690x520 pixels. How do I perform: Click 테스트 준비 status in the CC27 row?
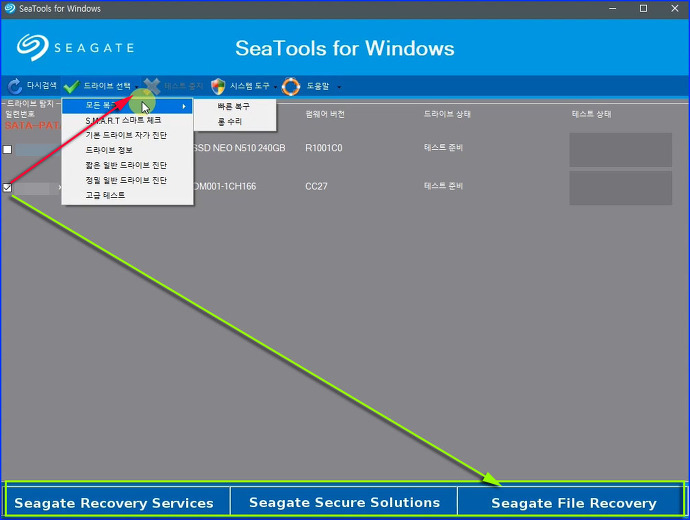[x=443, y=186]
